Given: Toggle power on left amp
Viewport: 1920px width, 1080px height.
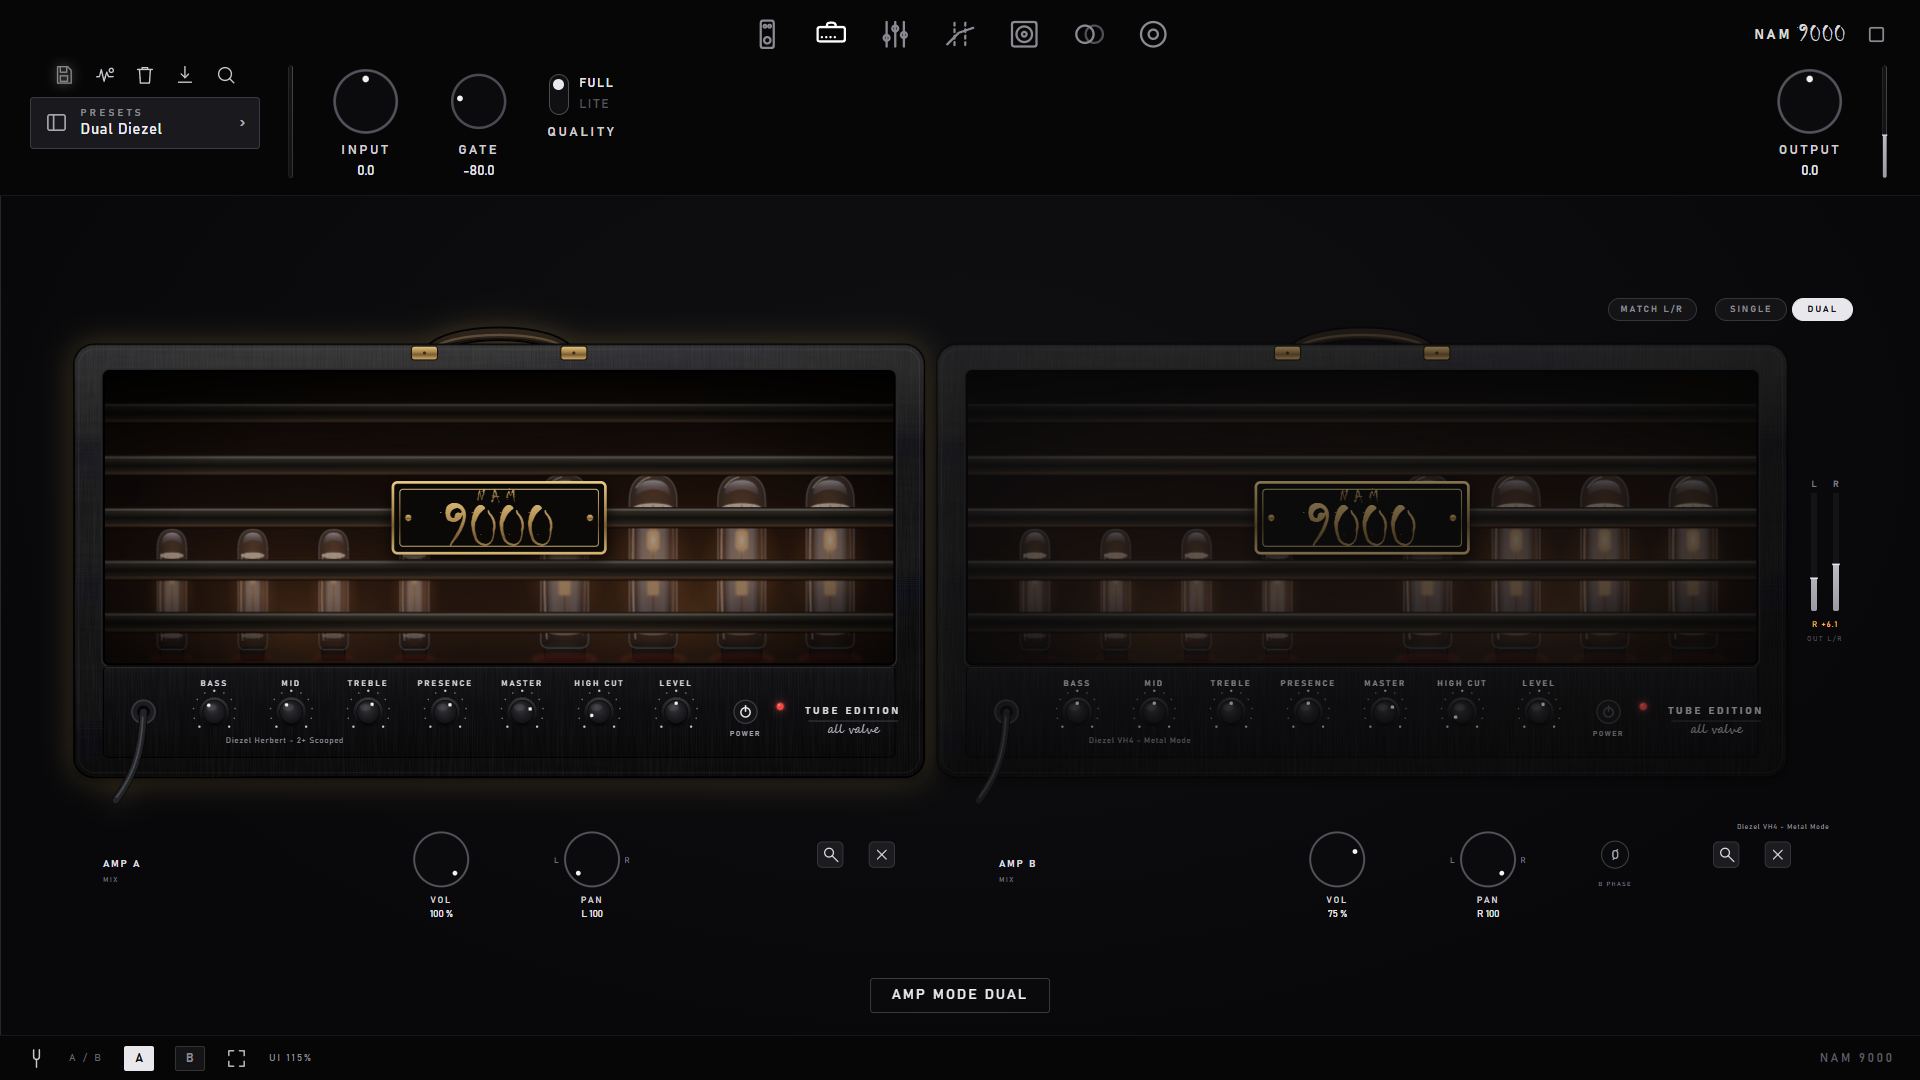Looking at the screenshot, I should coord(745,712).
